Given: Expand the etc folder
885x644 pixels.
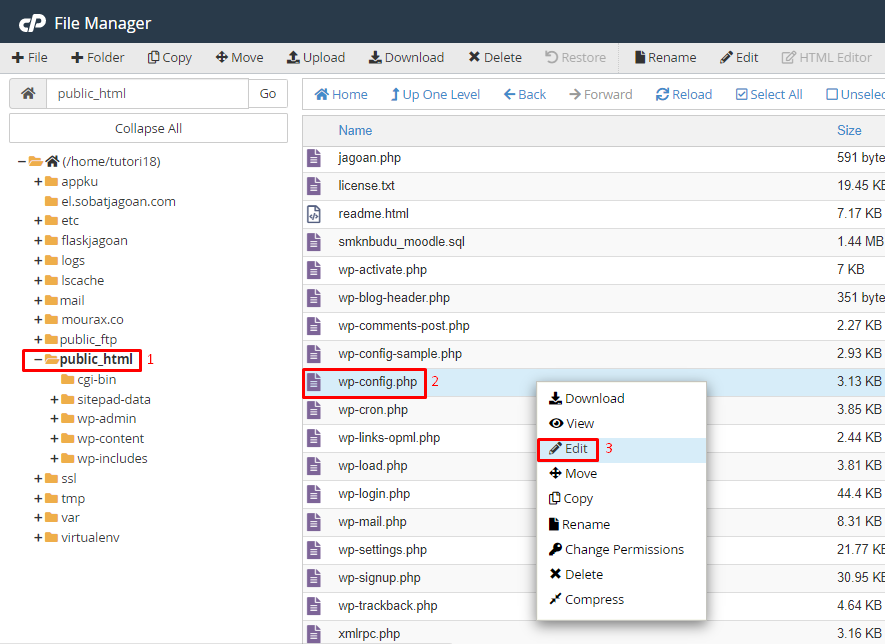Looking at the screenshot, I should coord(38,221).
